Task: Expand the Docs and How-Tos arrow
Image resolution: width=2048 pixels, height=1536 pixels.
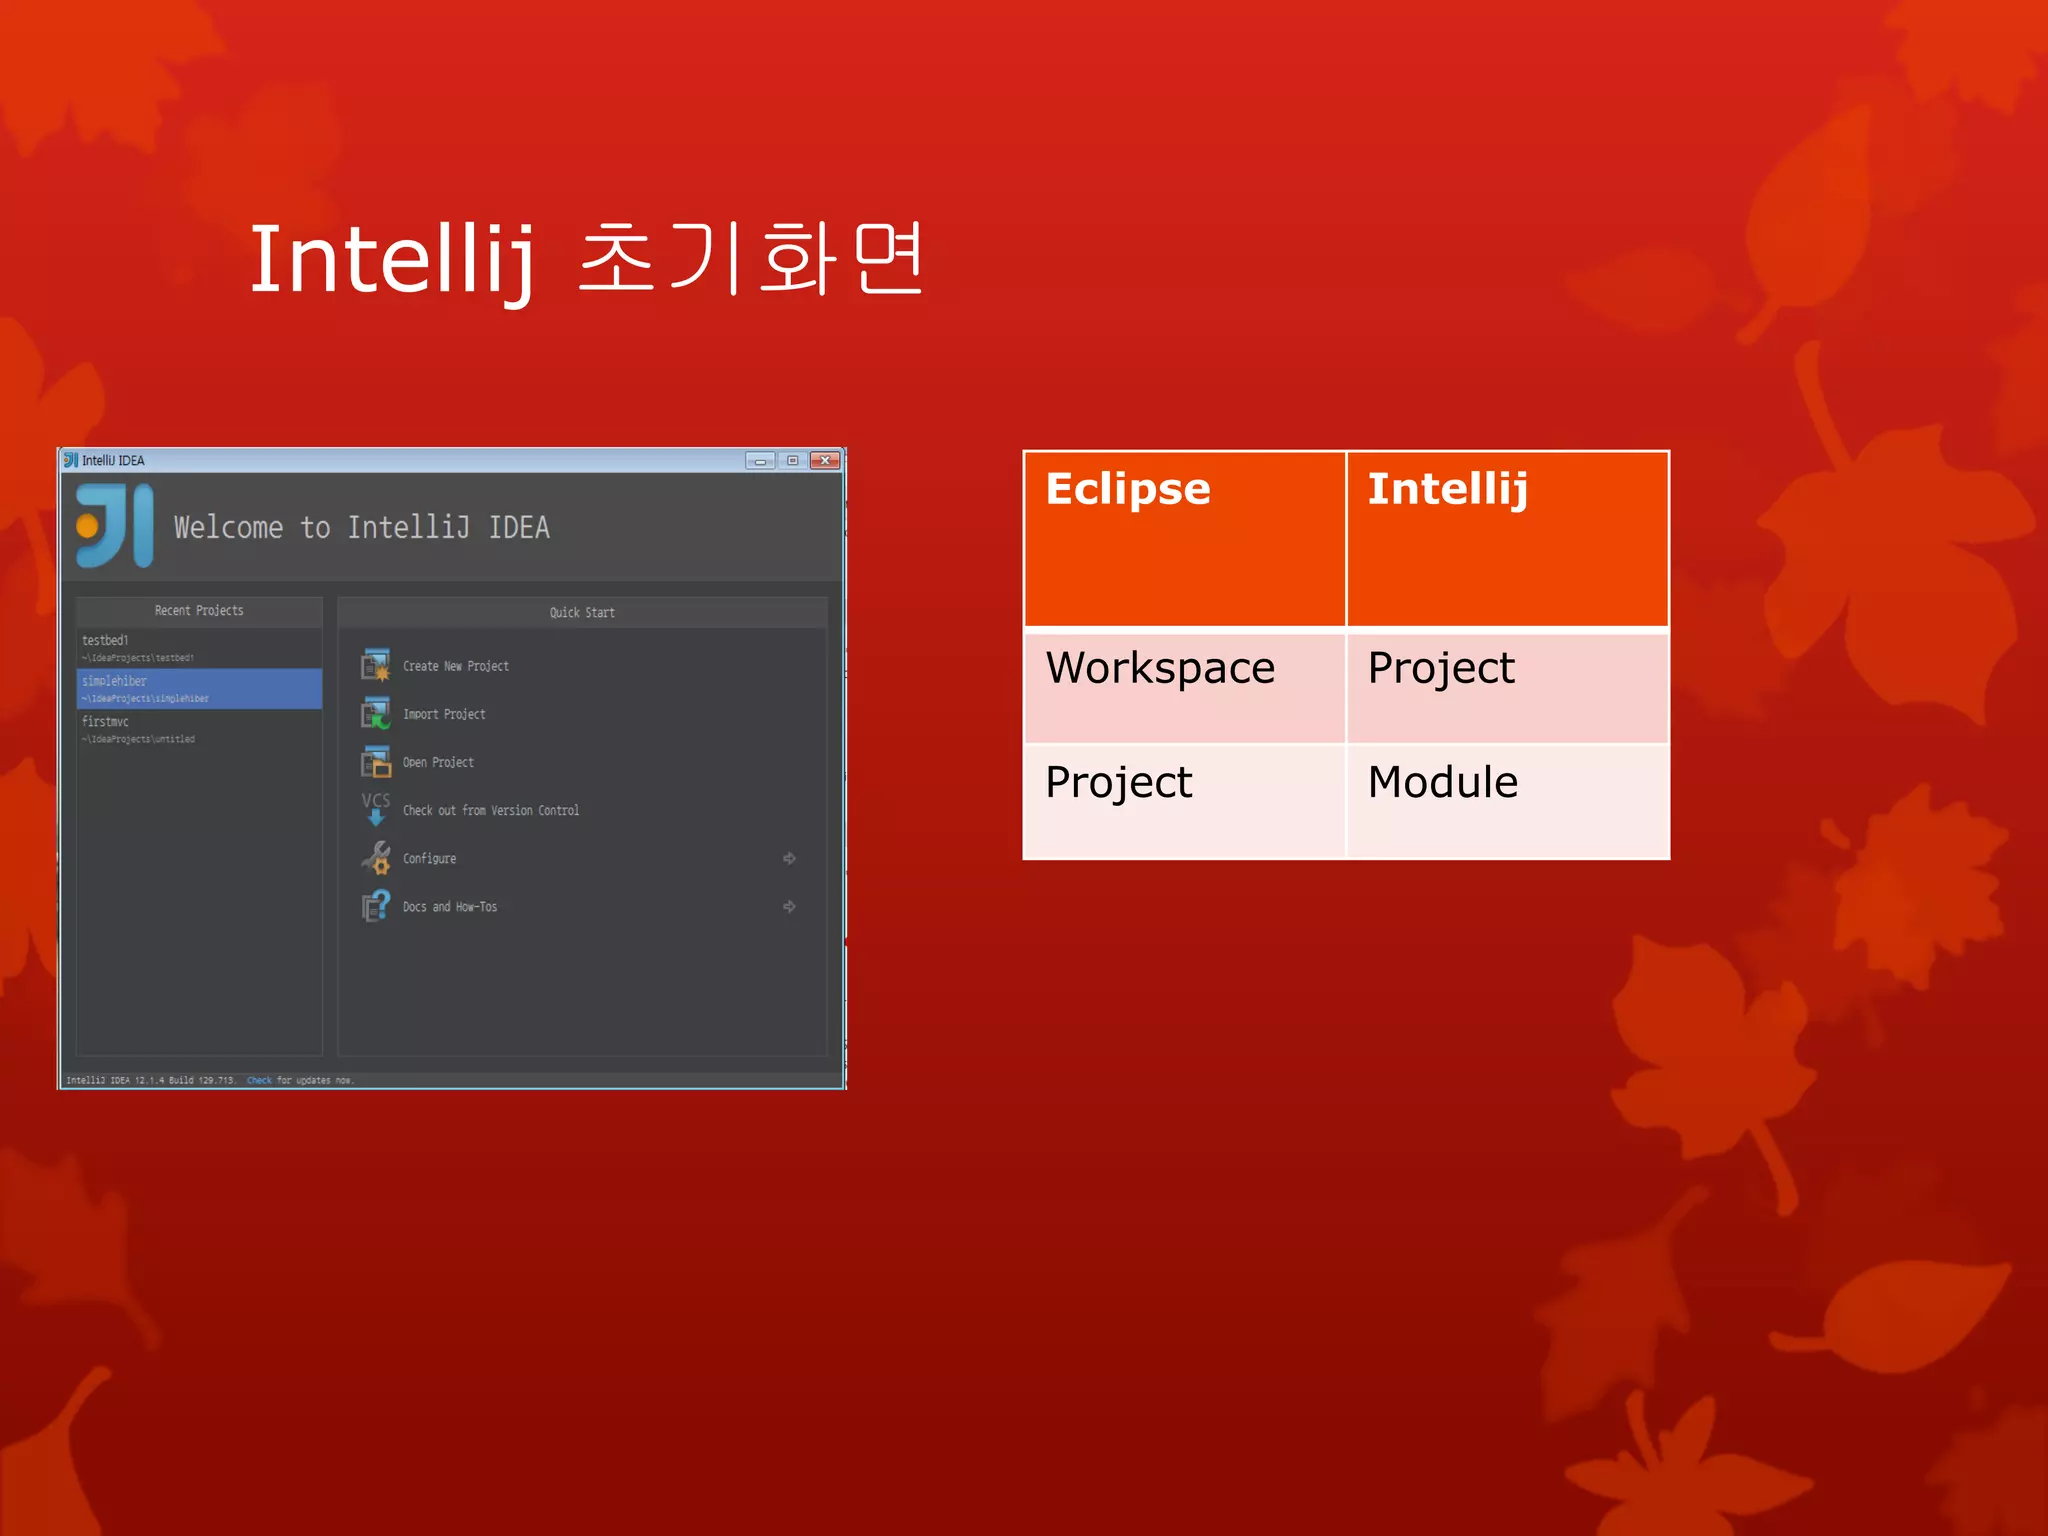Action: (x=789, y=906)
